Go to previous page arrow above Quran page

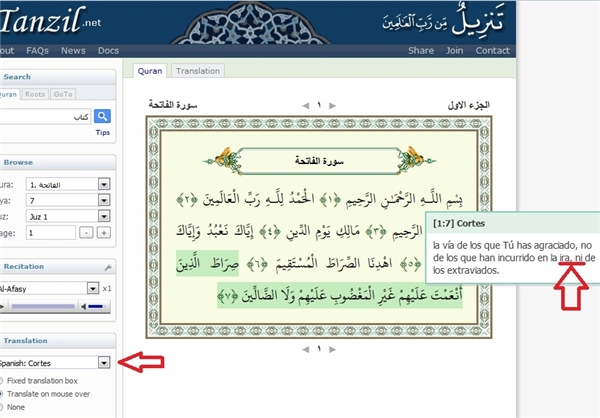pyautogui.click(x=305, y=105)
